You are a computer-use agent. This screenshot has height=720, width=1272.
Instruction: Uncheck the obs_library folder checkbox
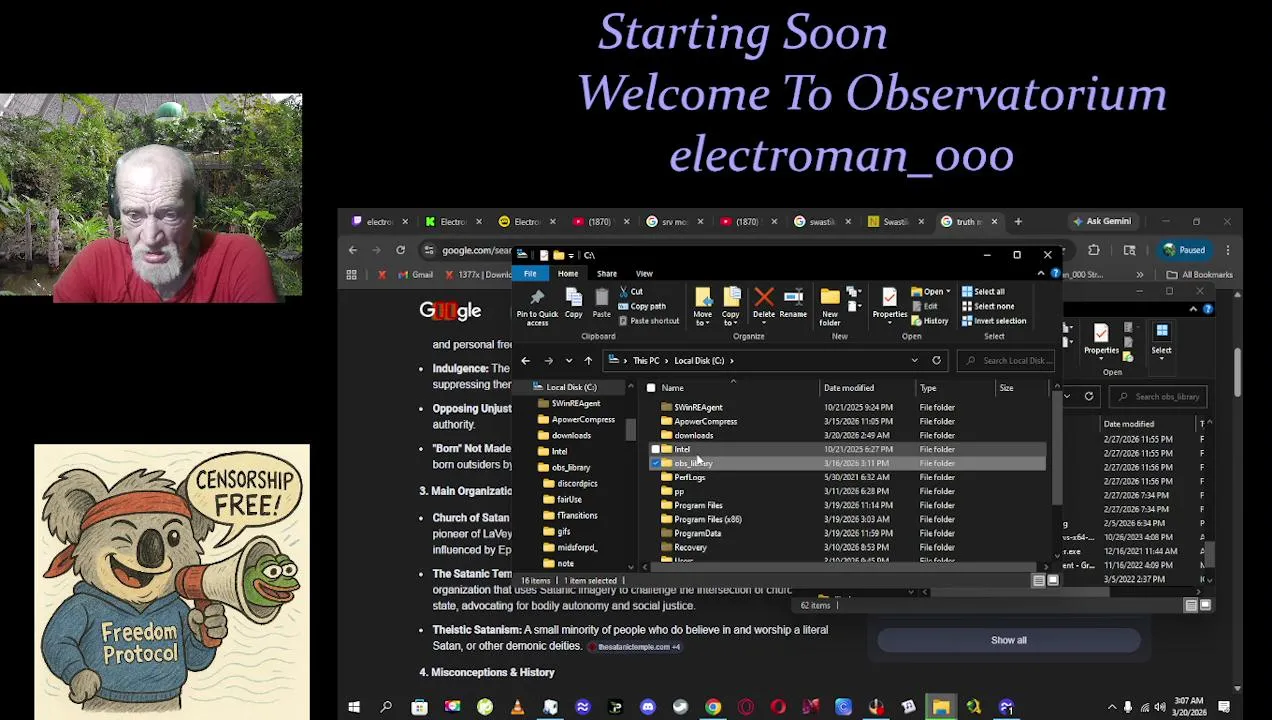tap(655, 463)
